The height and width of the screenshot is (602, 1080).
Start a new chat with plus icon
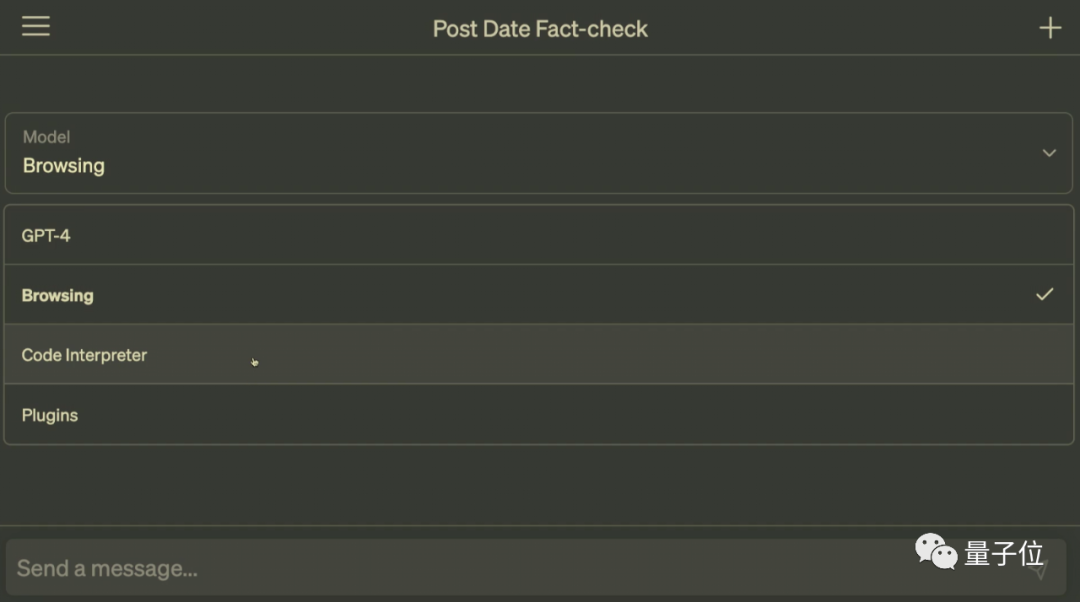[1050, 28]
